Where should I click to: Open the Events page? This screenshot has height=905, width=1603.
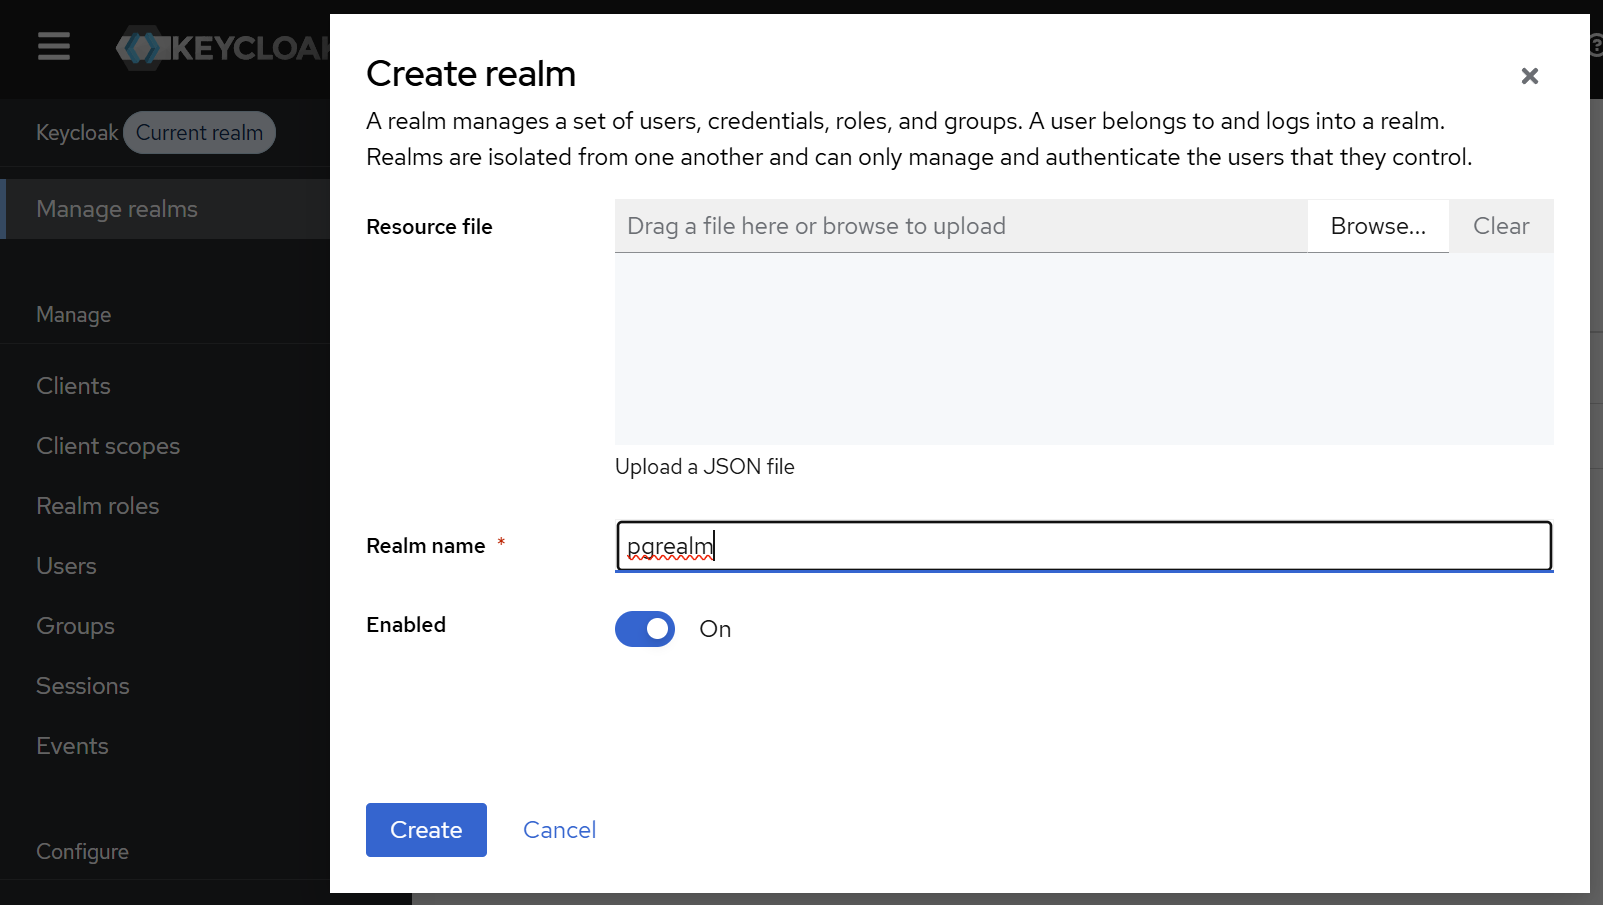[72, 745]
